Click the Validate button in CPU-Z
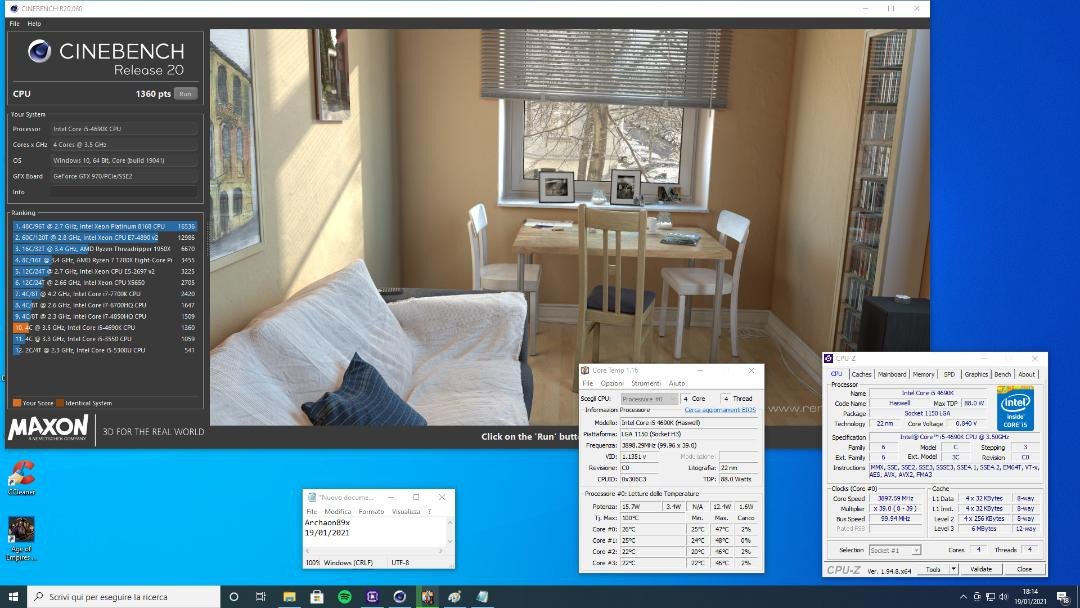Screen dimensions: 1080x608 click(981, 569)
